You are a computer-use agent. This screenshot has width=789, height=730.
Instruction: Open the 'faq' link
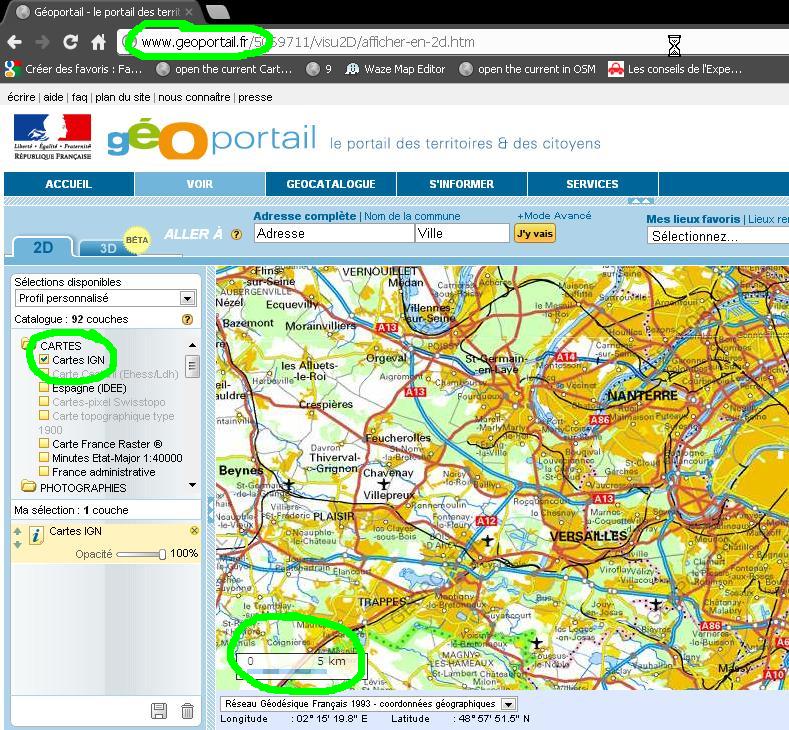click(x=80, y=97)
